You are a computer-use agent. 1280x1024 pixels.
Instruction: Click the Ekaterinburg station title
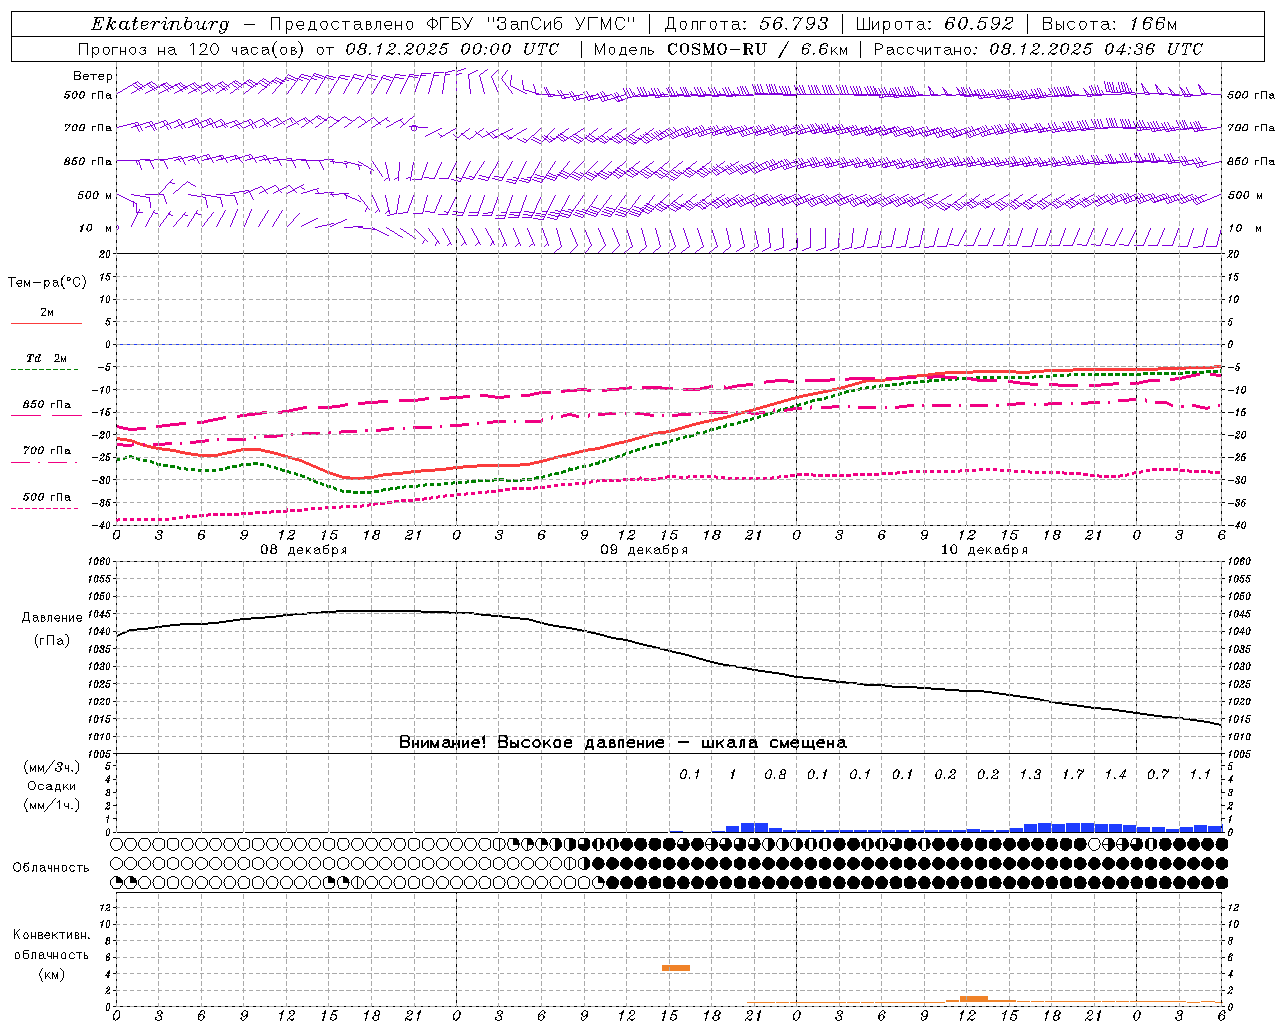click(160, 24)
